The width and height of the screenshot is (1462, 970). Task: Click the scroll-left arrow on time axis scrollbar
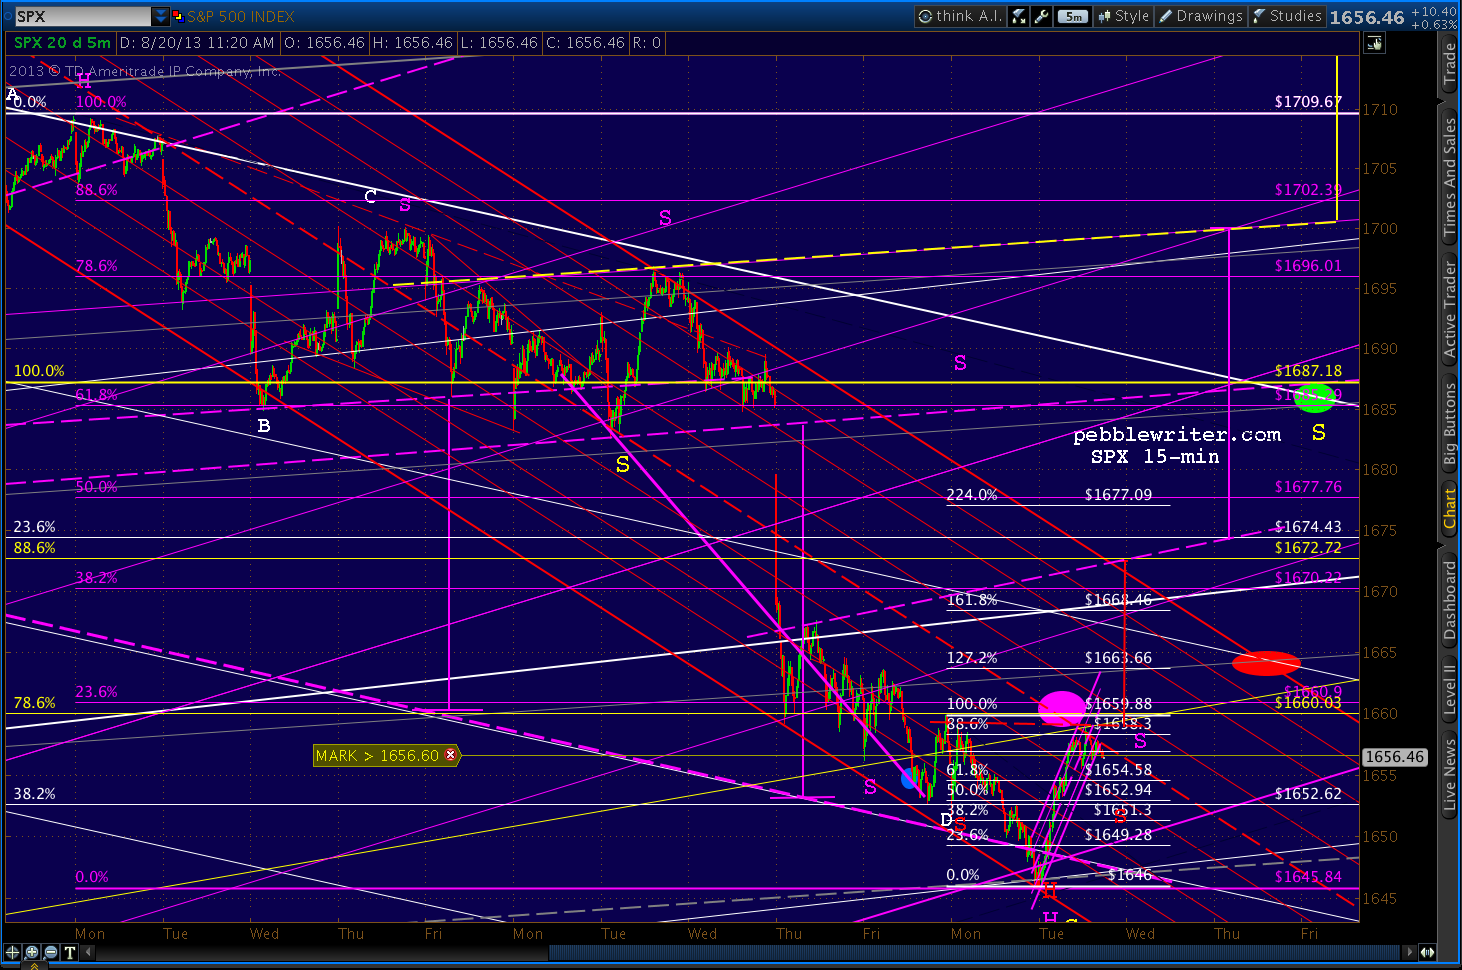pyautogui.click(x=89, y=953)
